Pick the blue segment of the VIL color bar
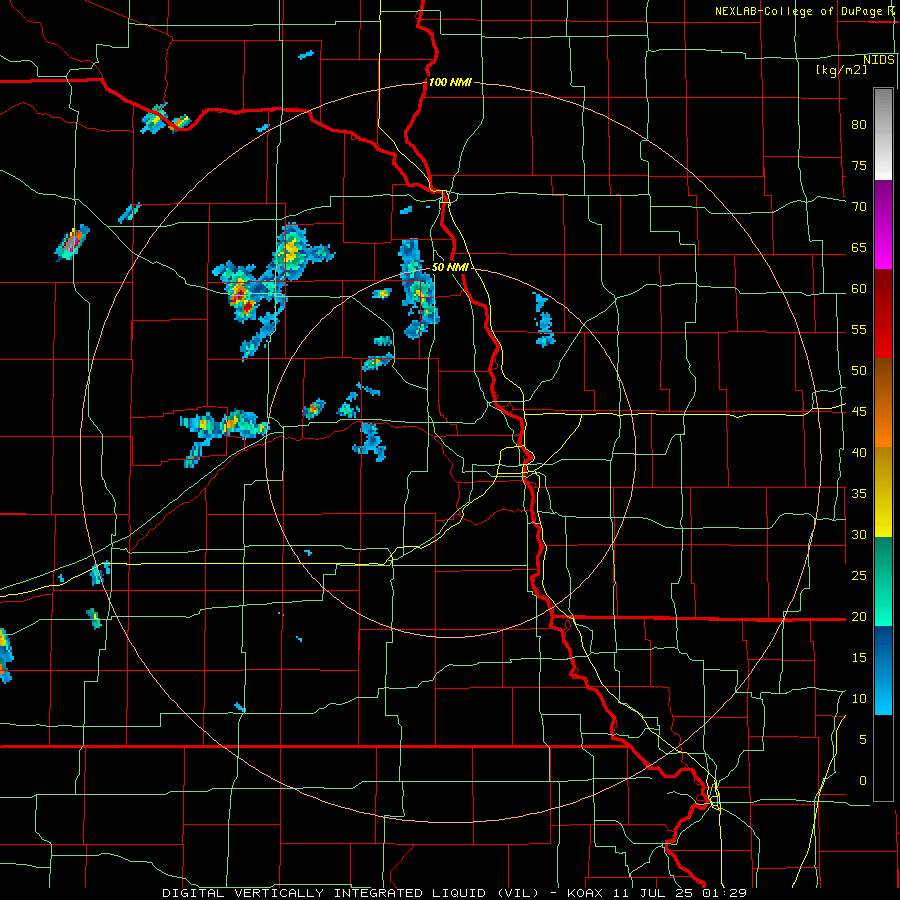 pyautogui.click(x=883, y=670)
